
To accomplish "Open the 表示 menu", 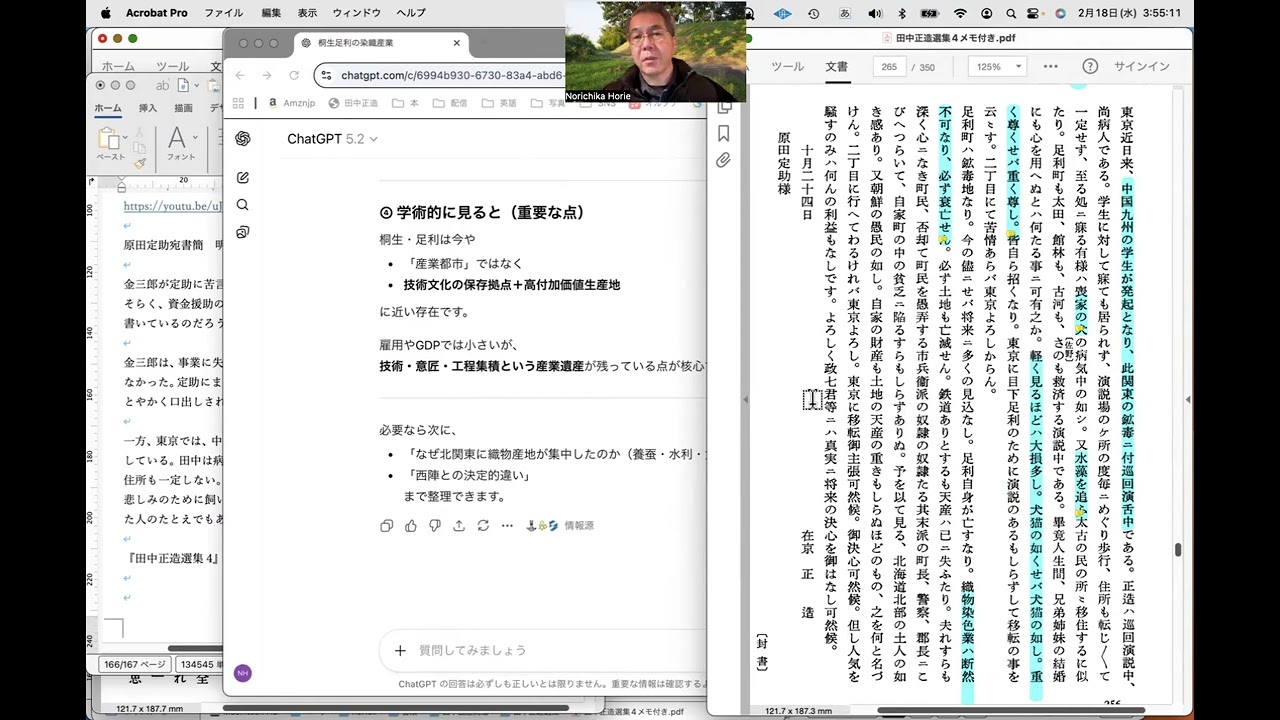I will [x=307, y=13].
